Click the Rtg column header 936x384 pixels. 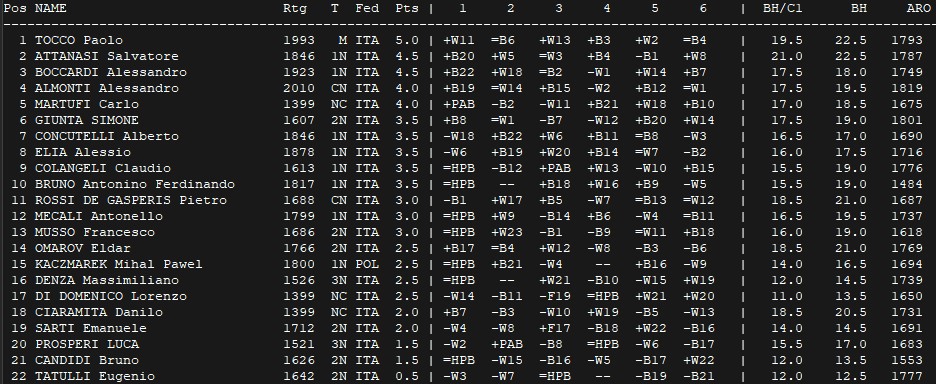295,8
